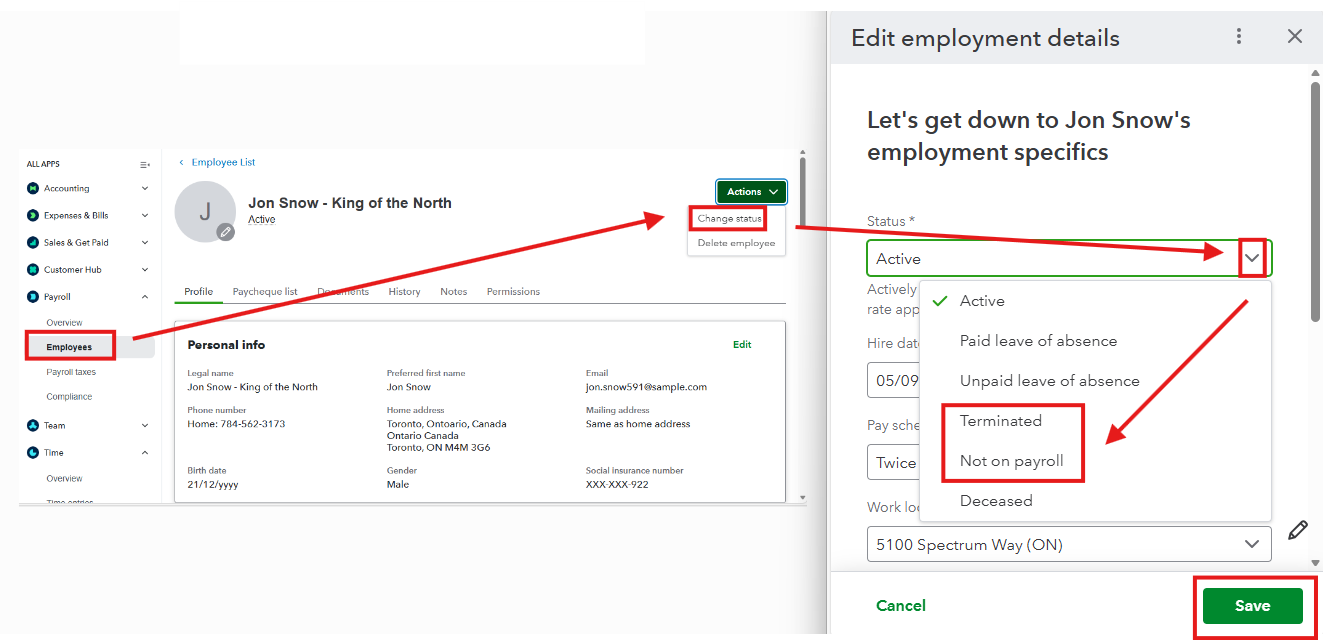Viewport: 1323px width, 640px height.
Task: Open the Status dropdown arrow
Action: tap(1252, 258)
